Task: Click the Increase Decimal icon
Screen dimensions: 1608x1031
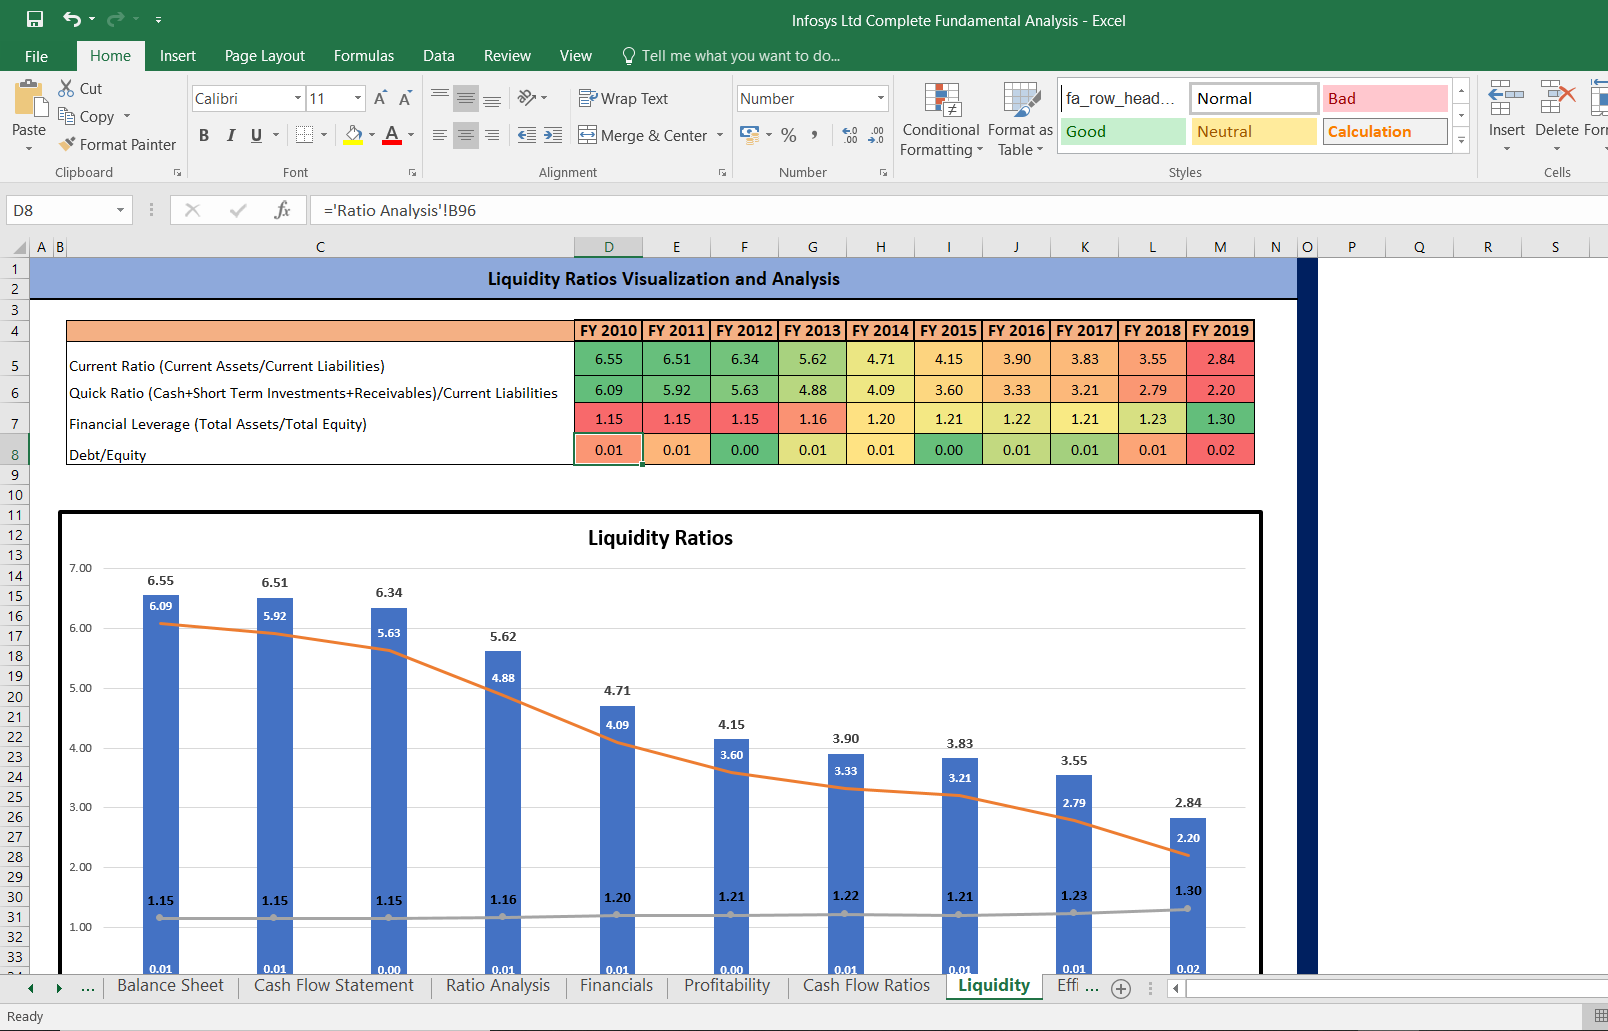Action: pos(850,135)
